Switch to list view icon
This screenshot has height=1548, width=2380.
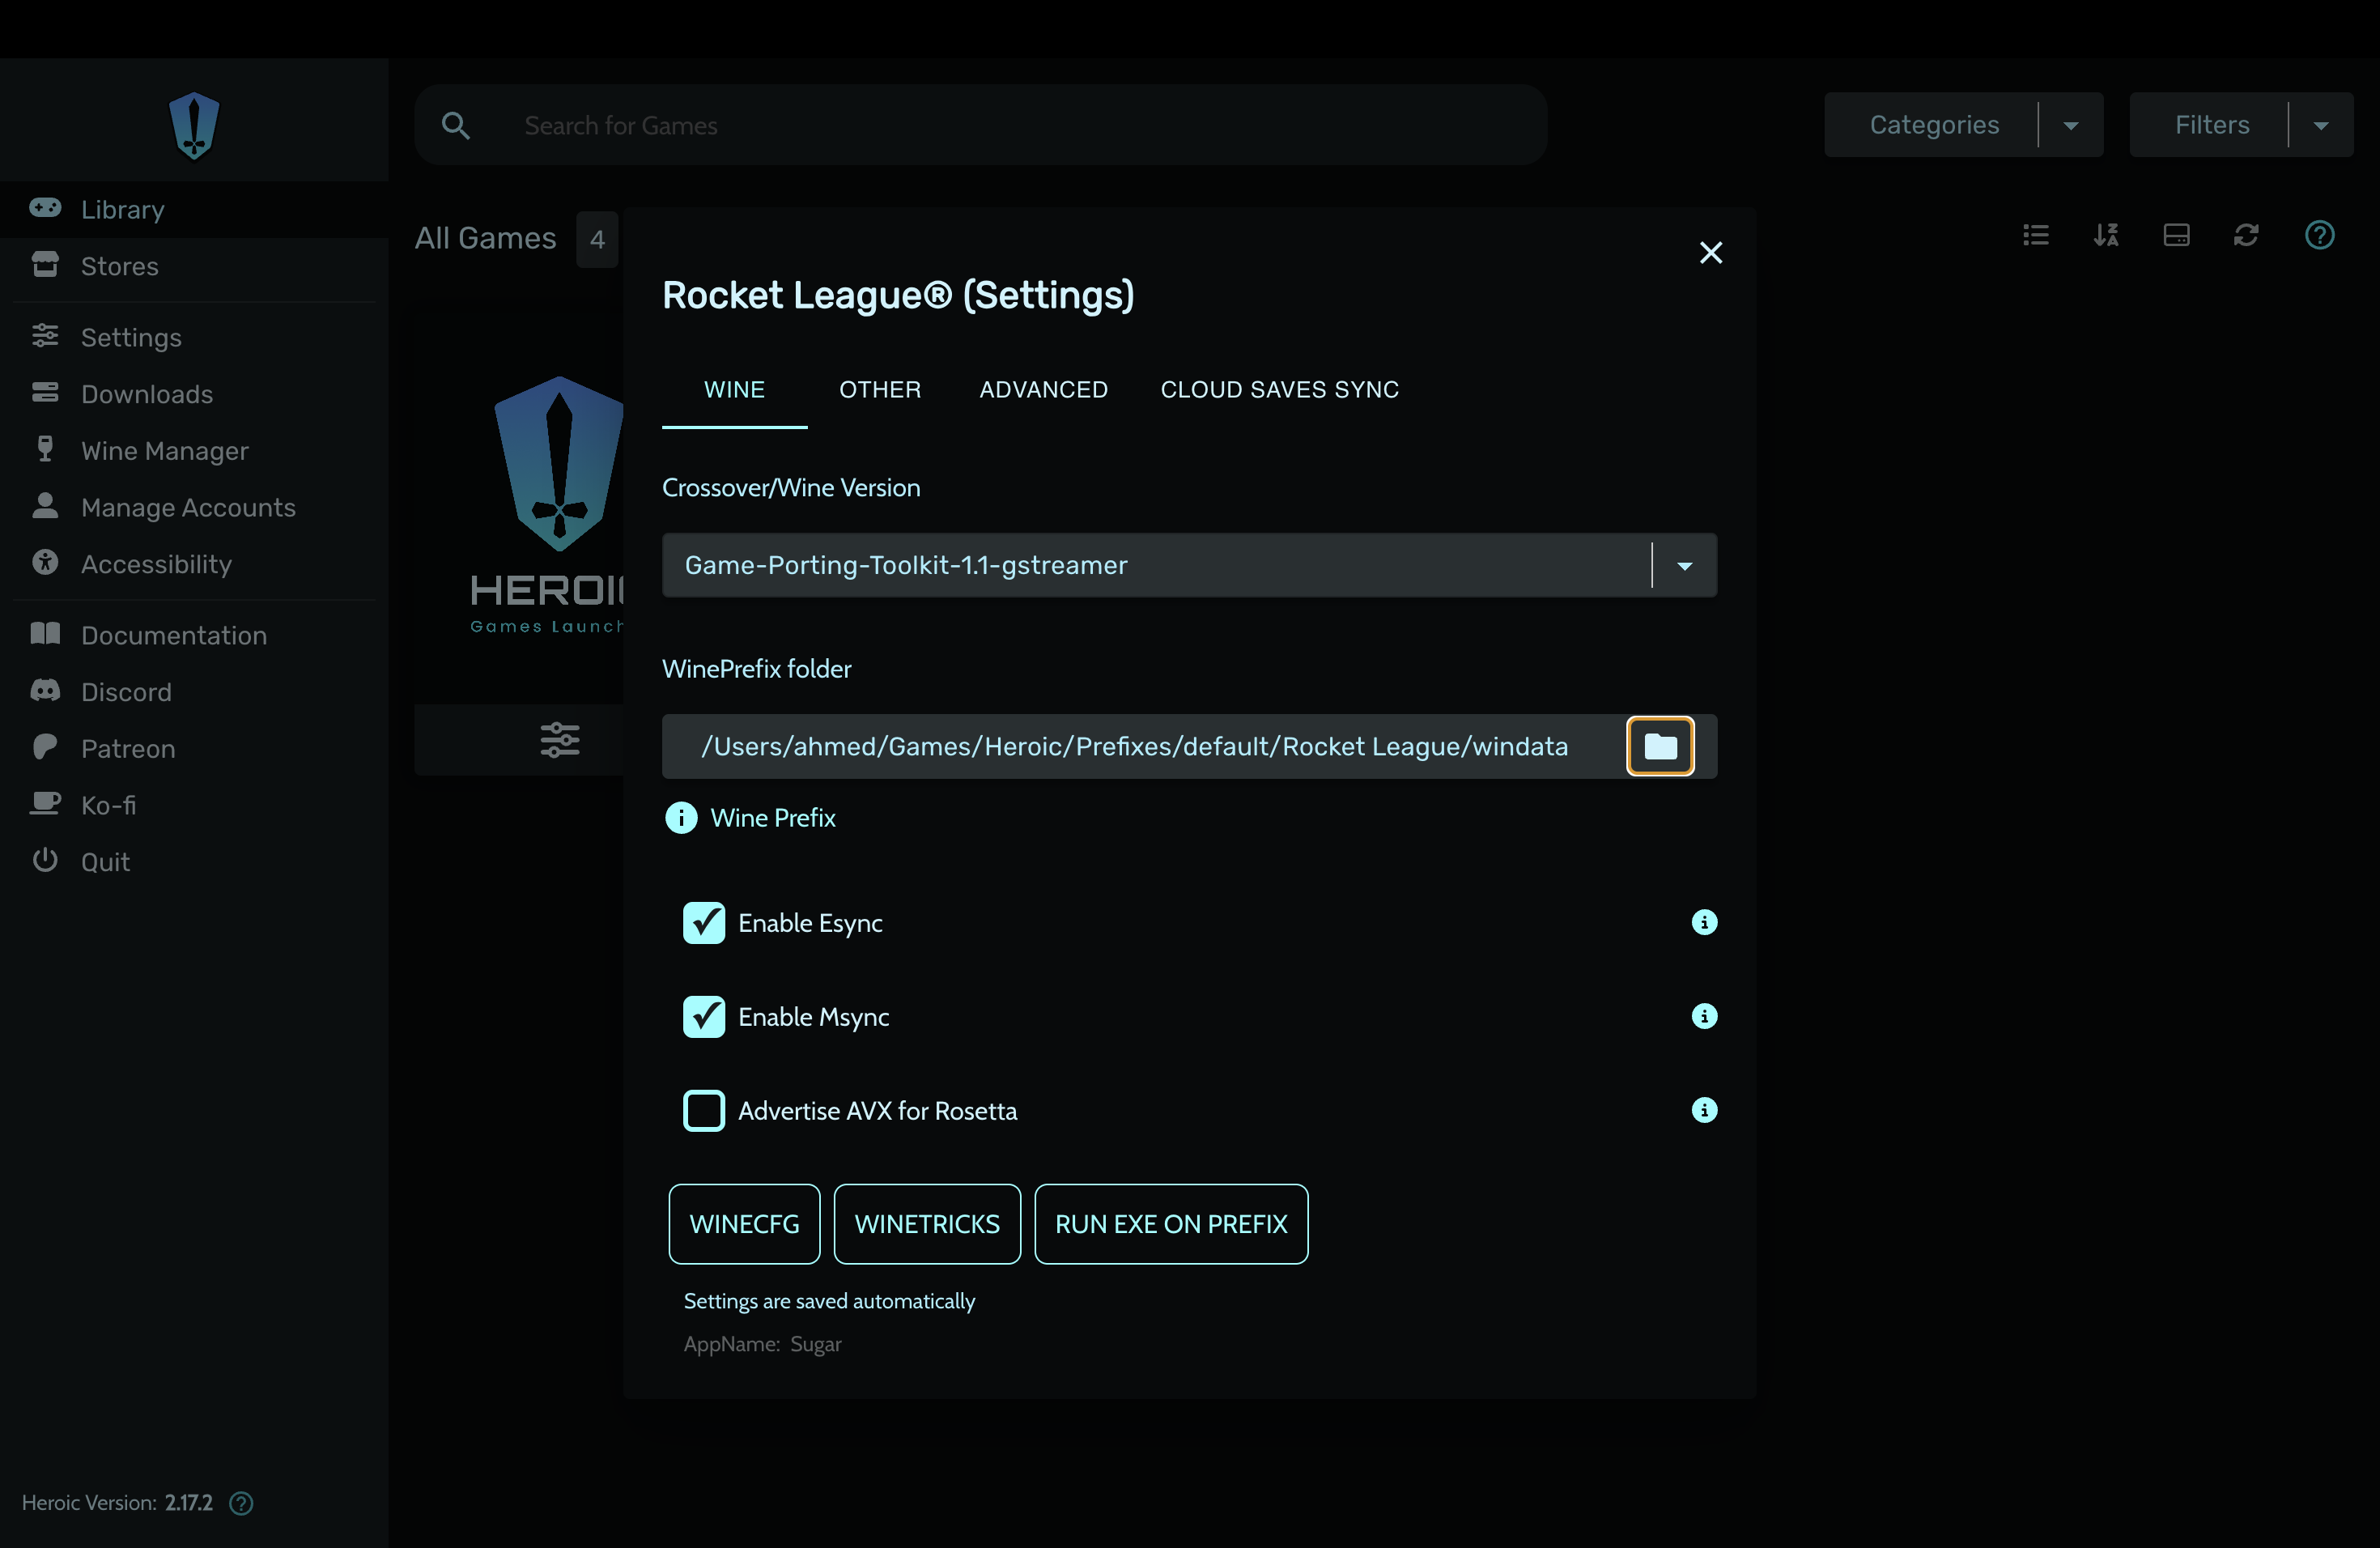point(2036,235)
